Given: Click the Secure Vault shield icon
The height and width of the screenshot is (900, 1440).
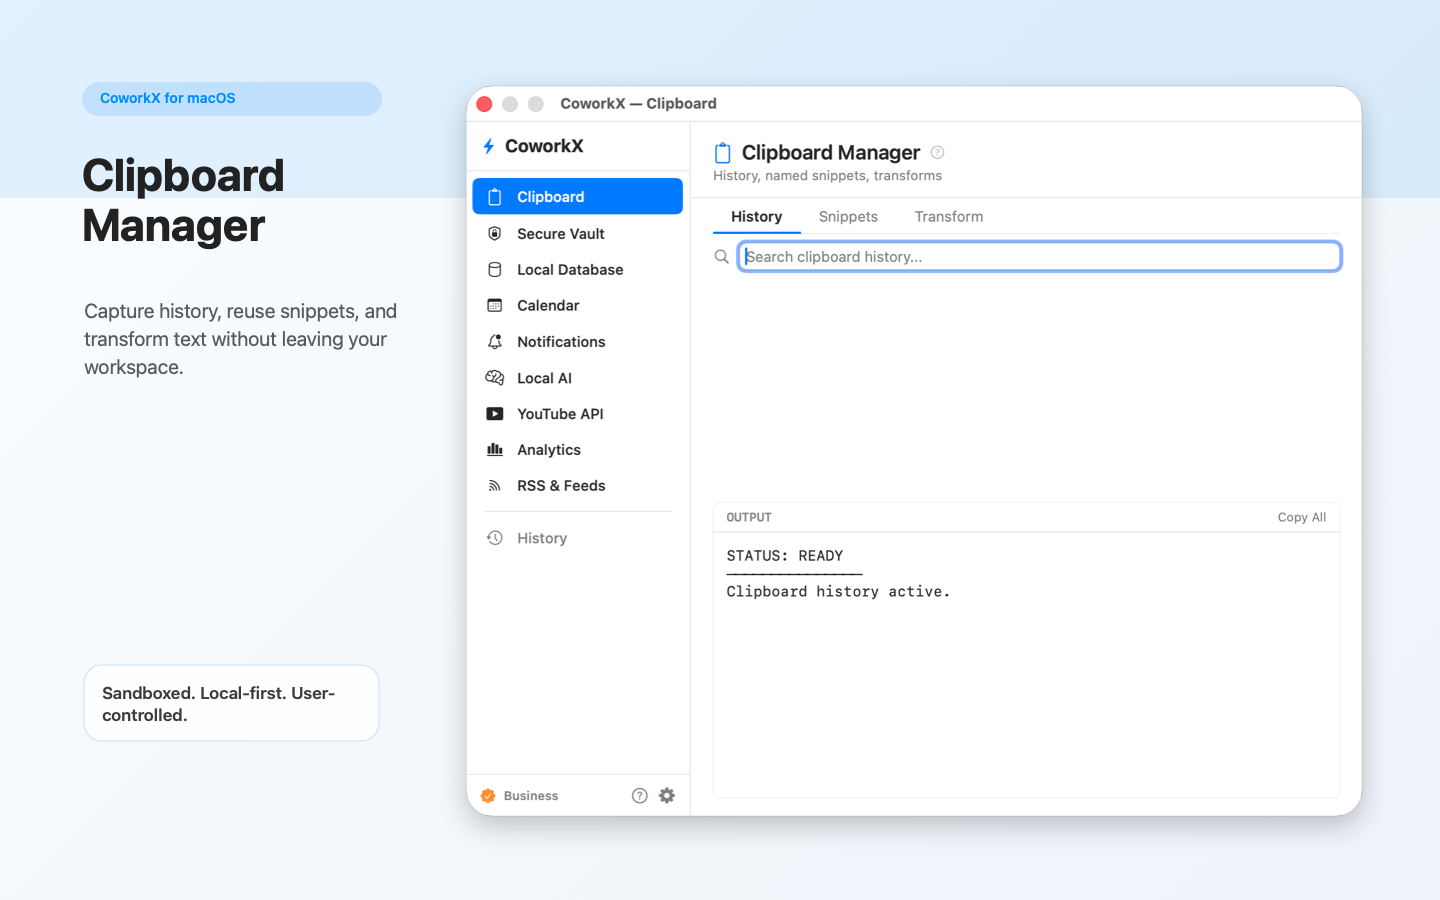Looking at the screenshot, I should 494,233.
